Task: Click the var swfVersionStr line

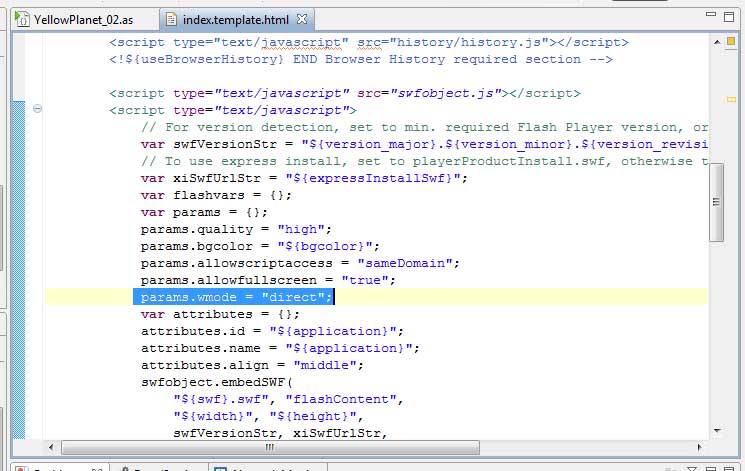Action: [424, 144]
